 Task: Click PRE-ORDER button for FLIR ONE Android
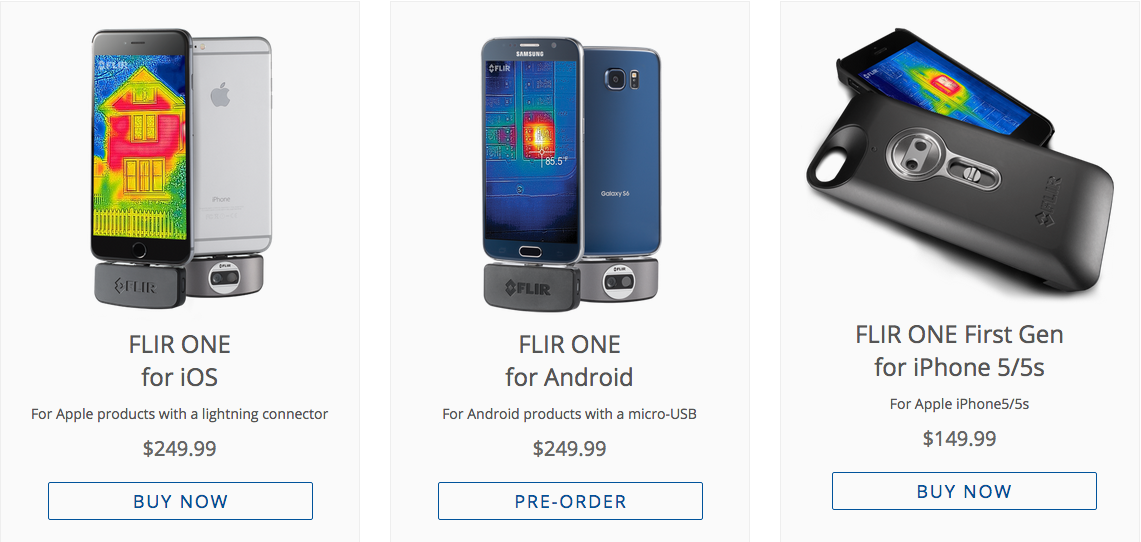coord(570,501)
